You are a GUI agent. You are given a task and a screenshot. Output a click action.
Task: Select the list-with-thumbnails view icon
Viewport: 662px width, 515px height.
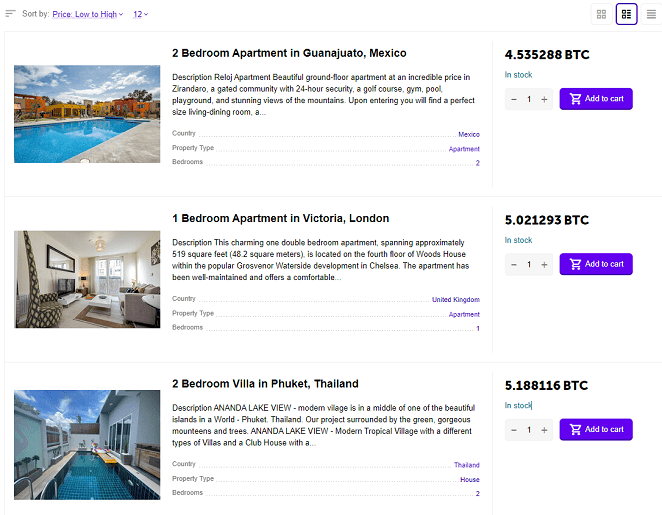click(x=627, y=14)
